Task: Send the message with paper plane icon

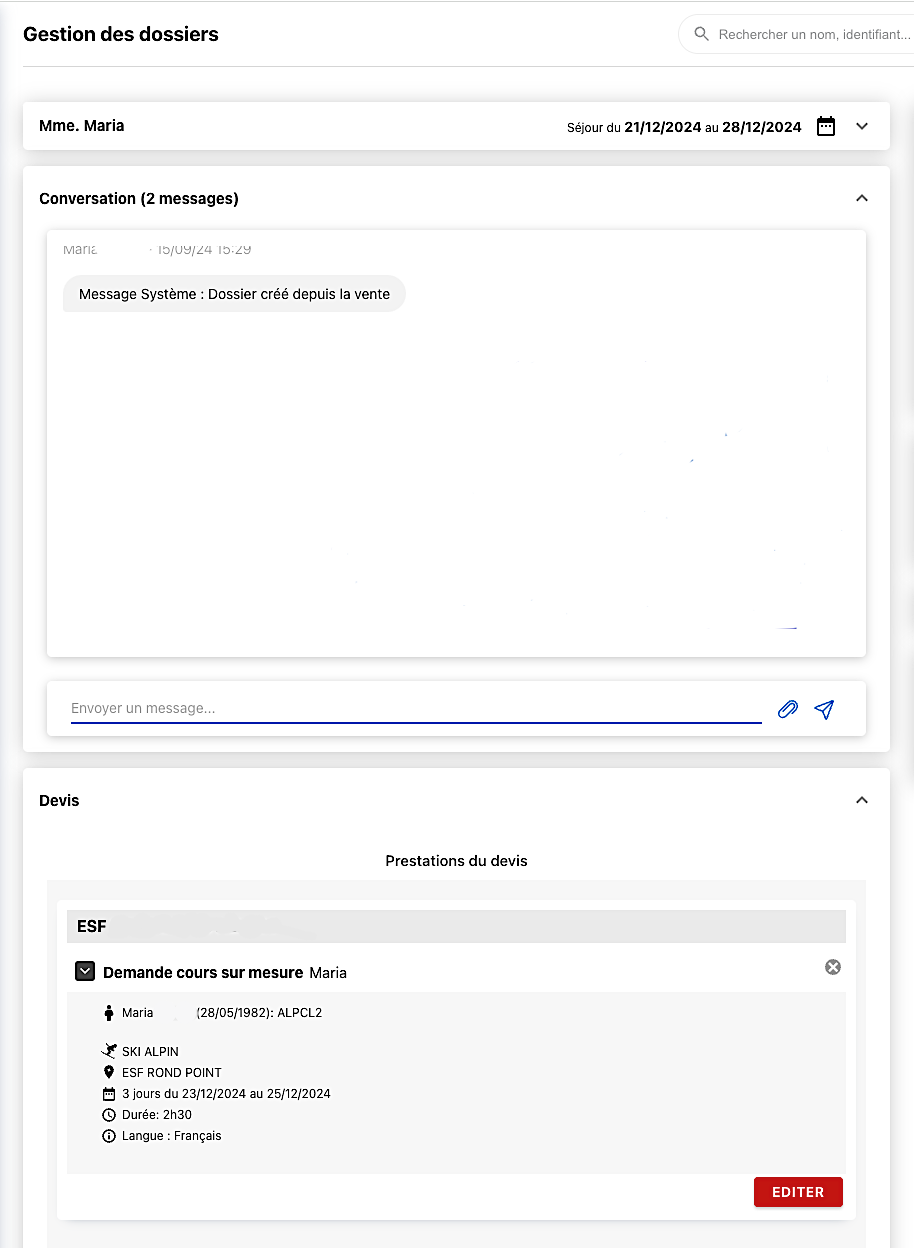Action: [x=824, y=709]
